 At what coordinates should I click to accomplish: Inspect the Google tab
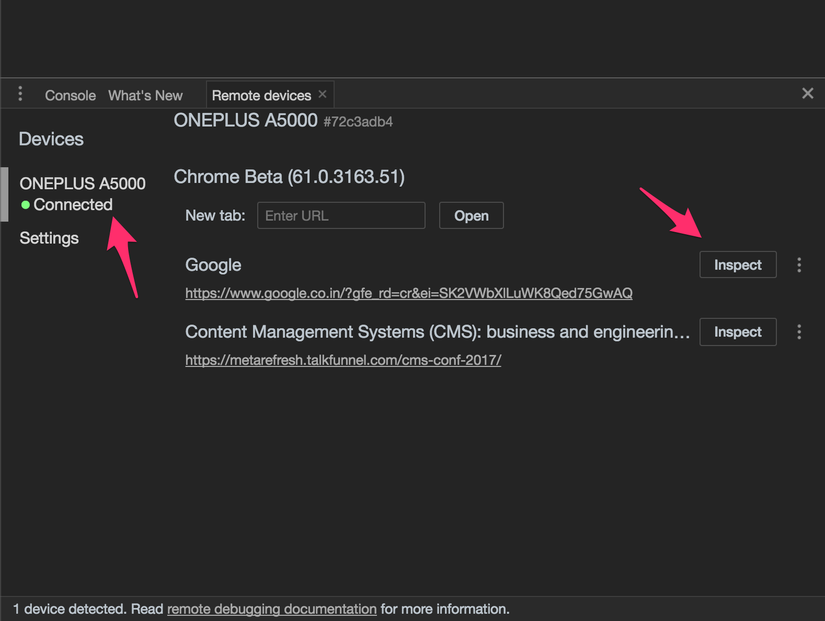(738, 265)
